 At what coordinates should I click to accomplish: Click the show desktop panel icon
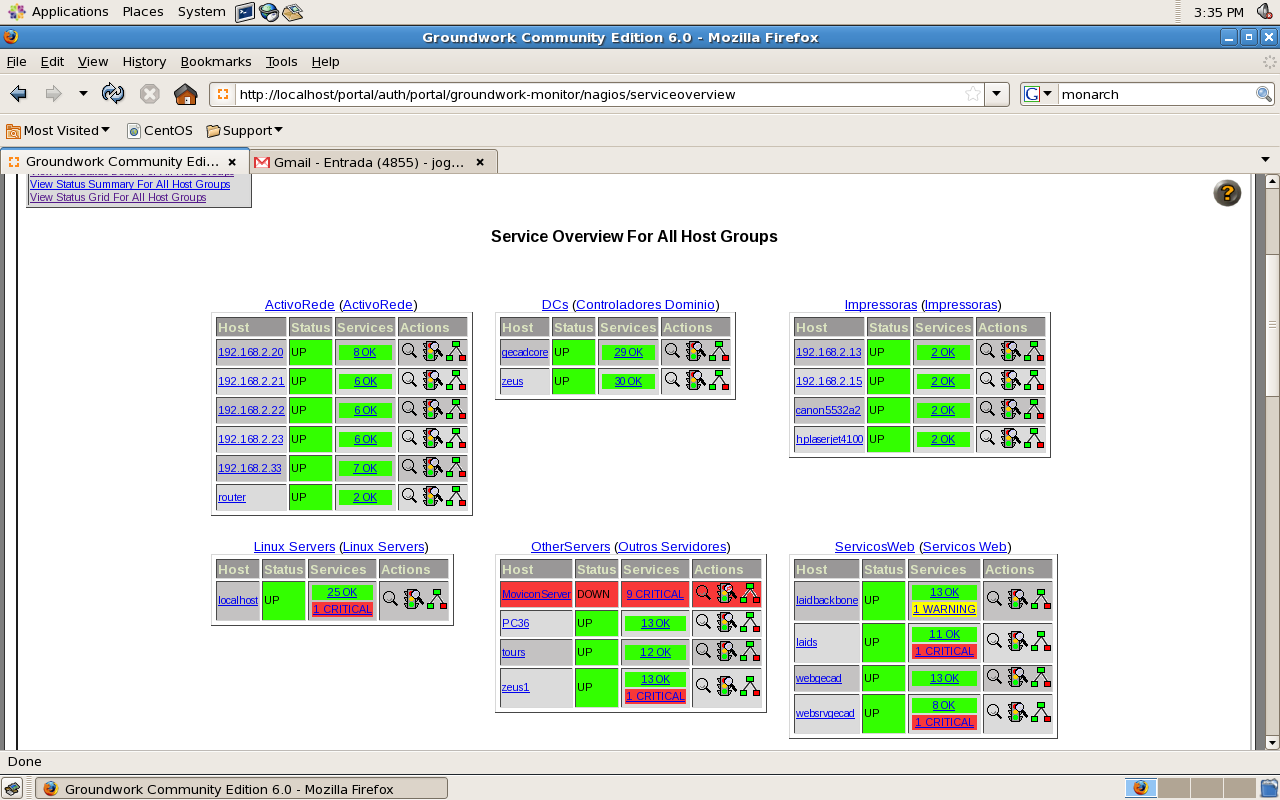click(x=12, y=789)
